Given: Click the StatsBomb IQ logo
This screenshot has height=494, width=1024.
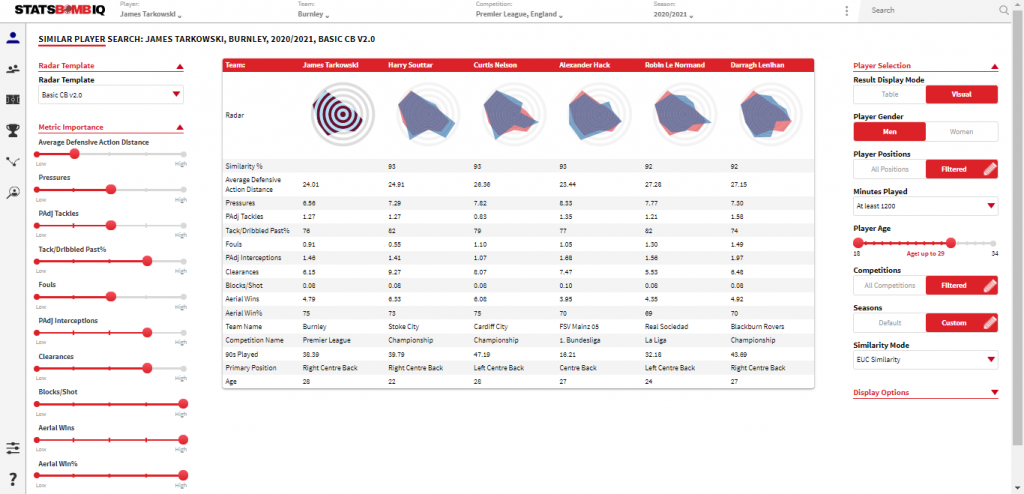Looking at the screenshot, I should [x=59, y=10].
